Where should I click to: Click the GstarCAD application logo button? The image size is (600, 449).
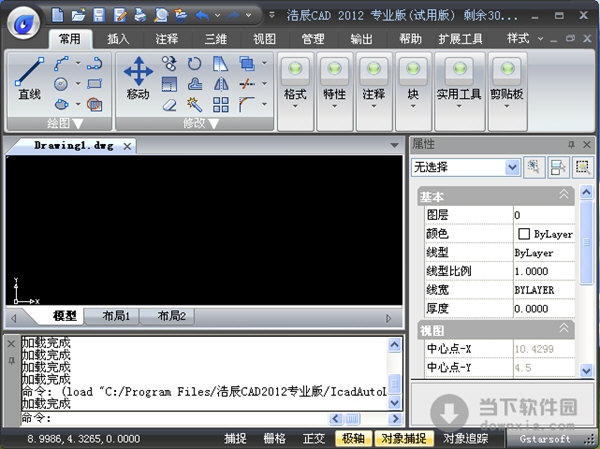24,23
